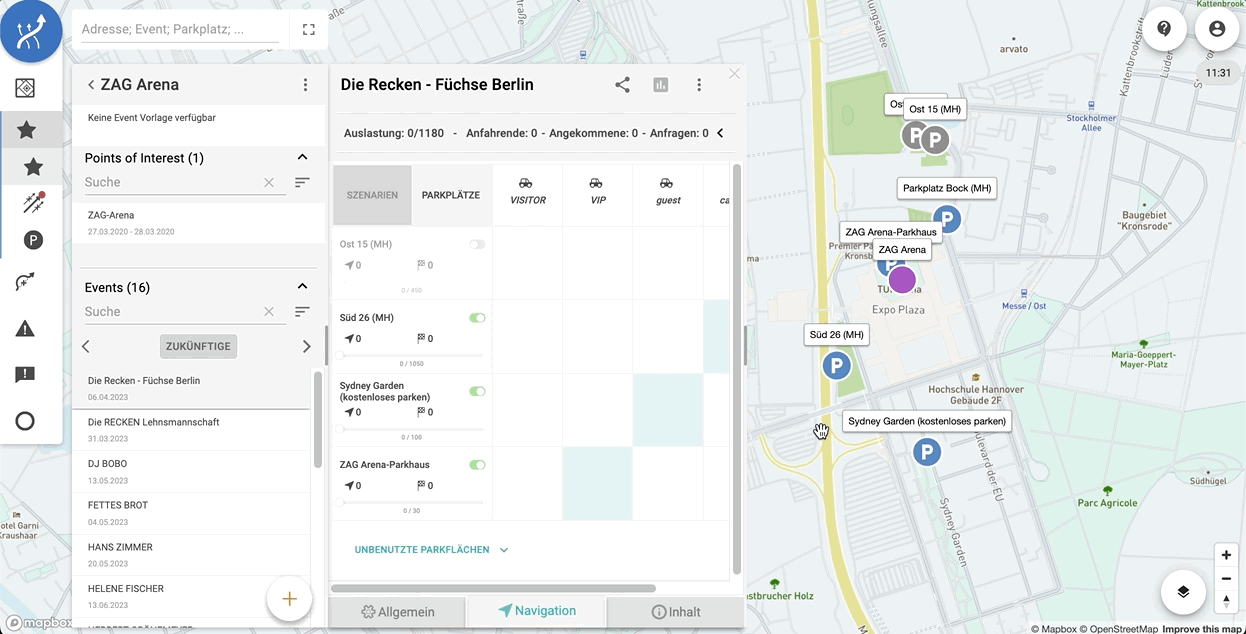Go back from ZAG Arena with the chevron
This screenshot has width=1246, height=634.
point(90,85)
